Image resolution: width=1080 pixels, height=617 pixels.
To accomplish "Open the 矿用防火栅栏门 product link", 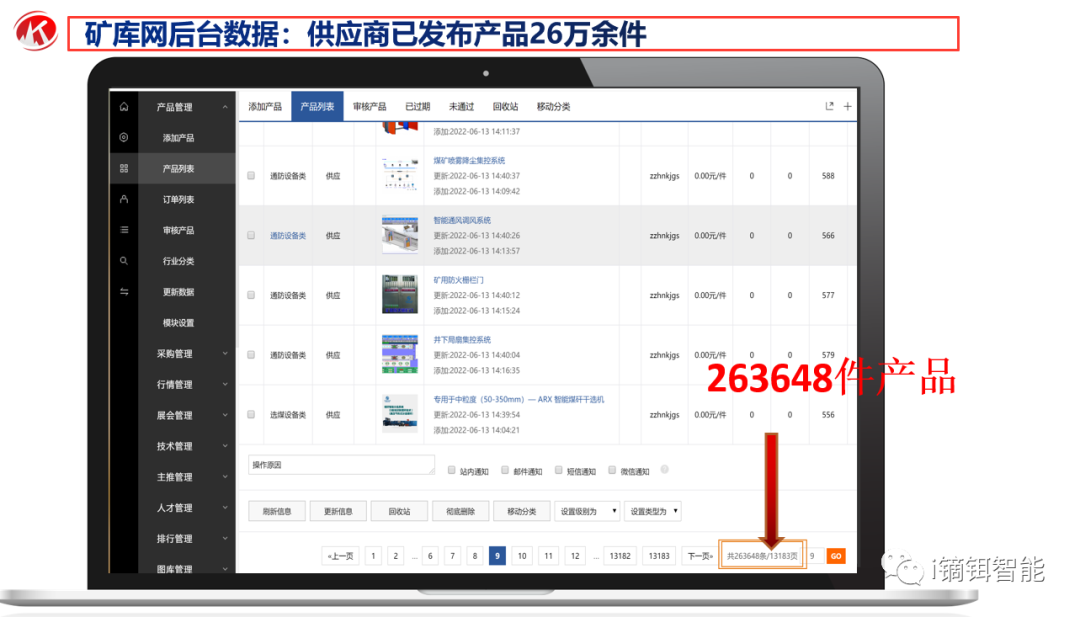I will (458, 280).
